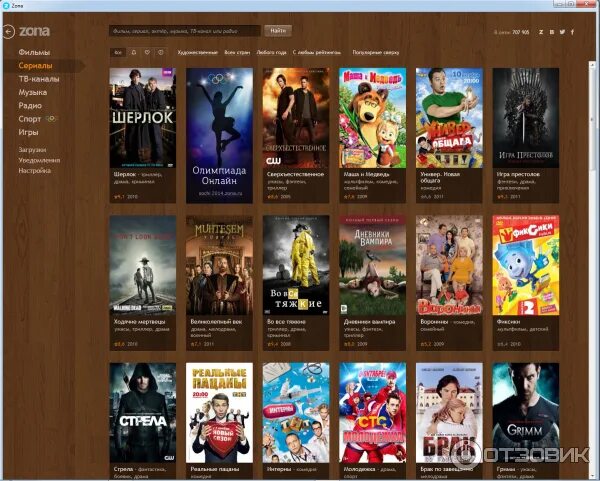Click the Игра престолов title text

(x=518, y=174)
